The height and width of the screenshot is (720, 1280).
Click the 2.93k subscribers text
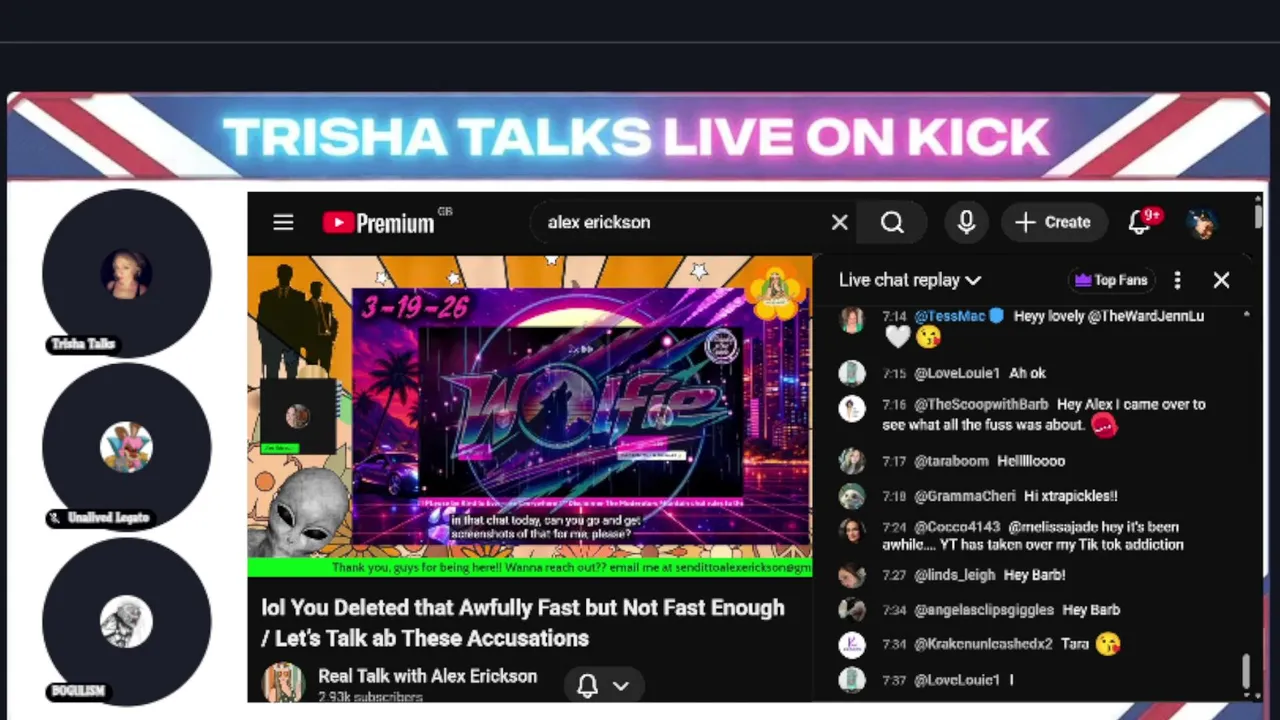(x=370, y=696)
